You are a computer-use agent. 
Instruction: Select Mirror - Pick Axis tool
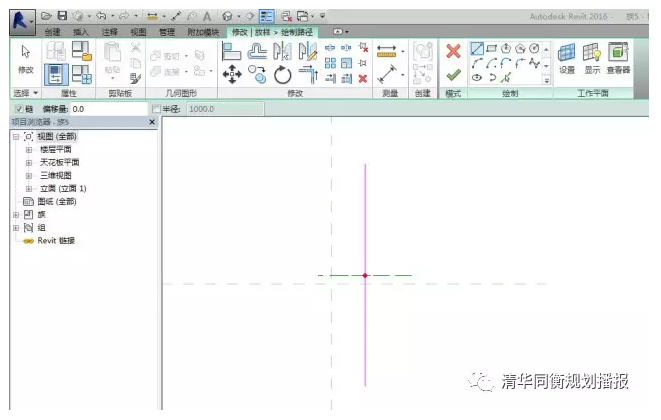pos(282,51)
